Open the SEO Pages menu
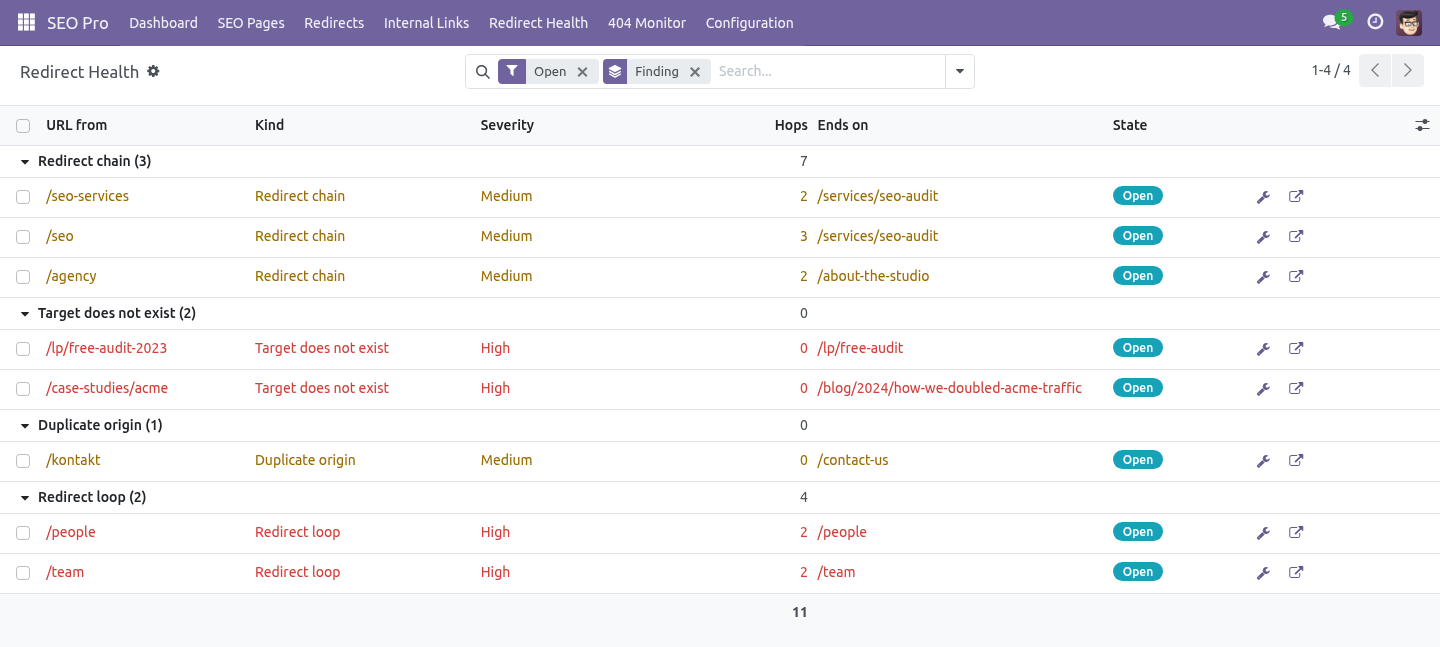The height and width of the screenshot is (647, 1440). pyautogui.click(x=251, y=23)
